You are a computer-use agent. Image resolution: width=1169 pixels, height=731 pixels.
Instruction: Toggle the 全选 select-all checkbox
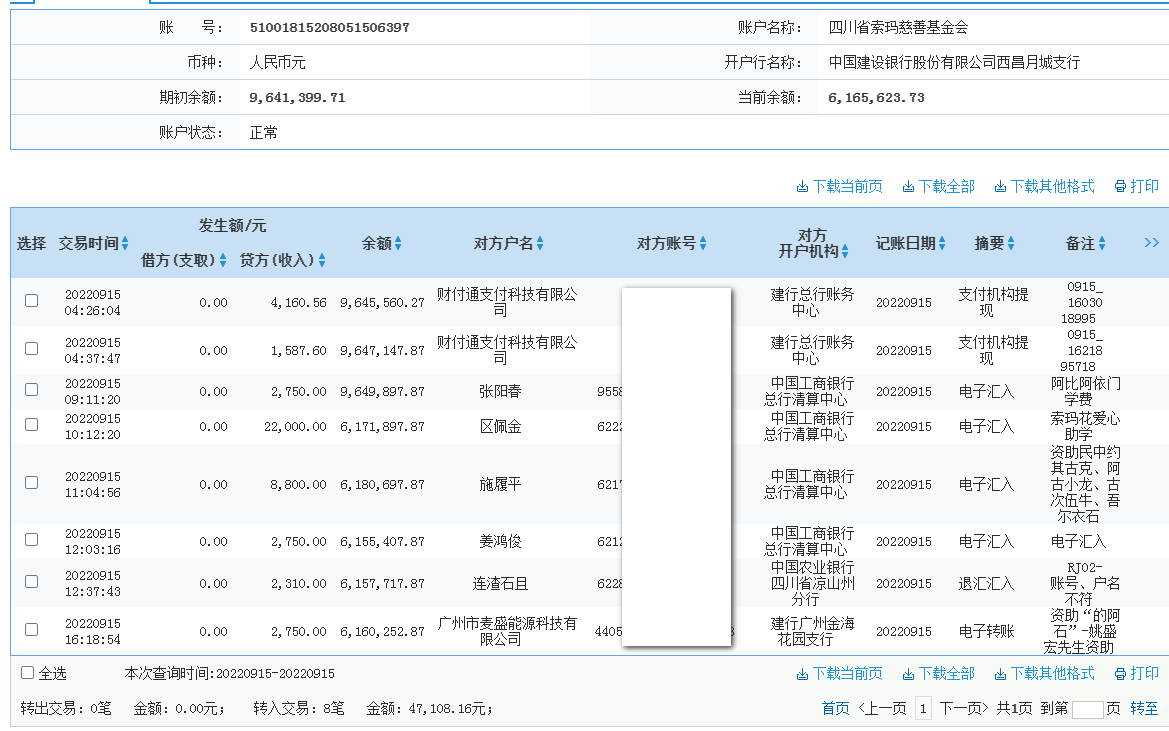tap(28, 673)
